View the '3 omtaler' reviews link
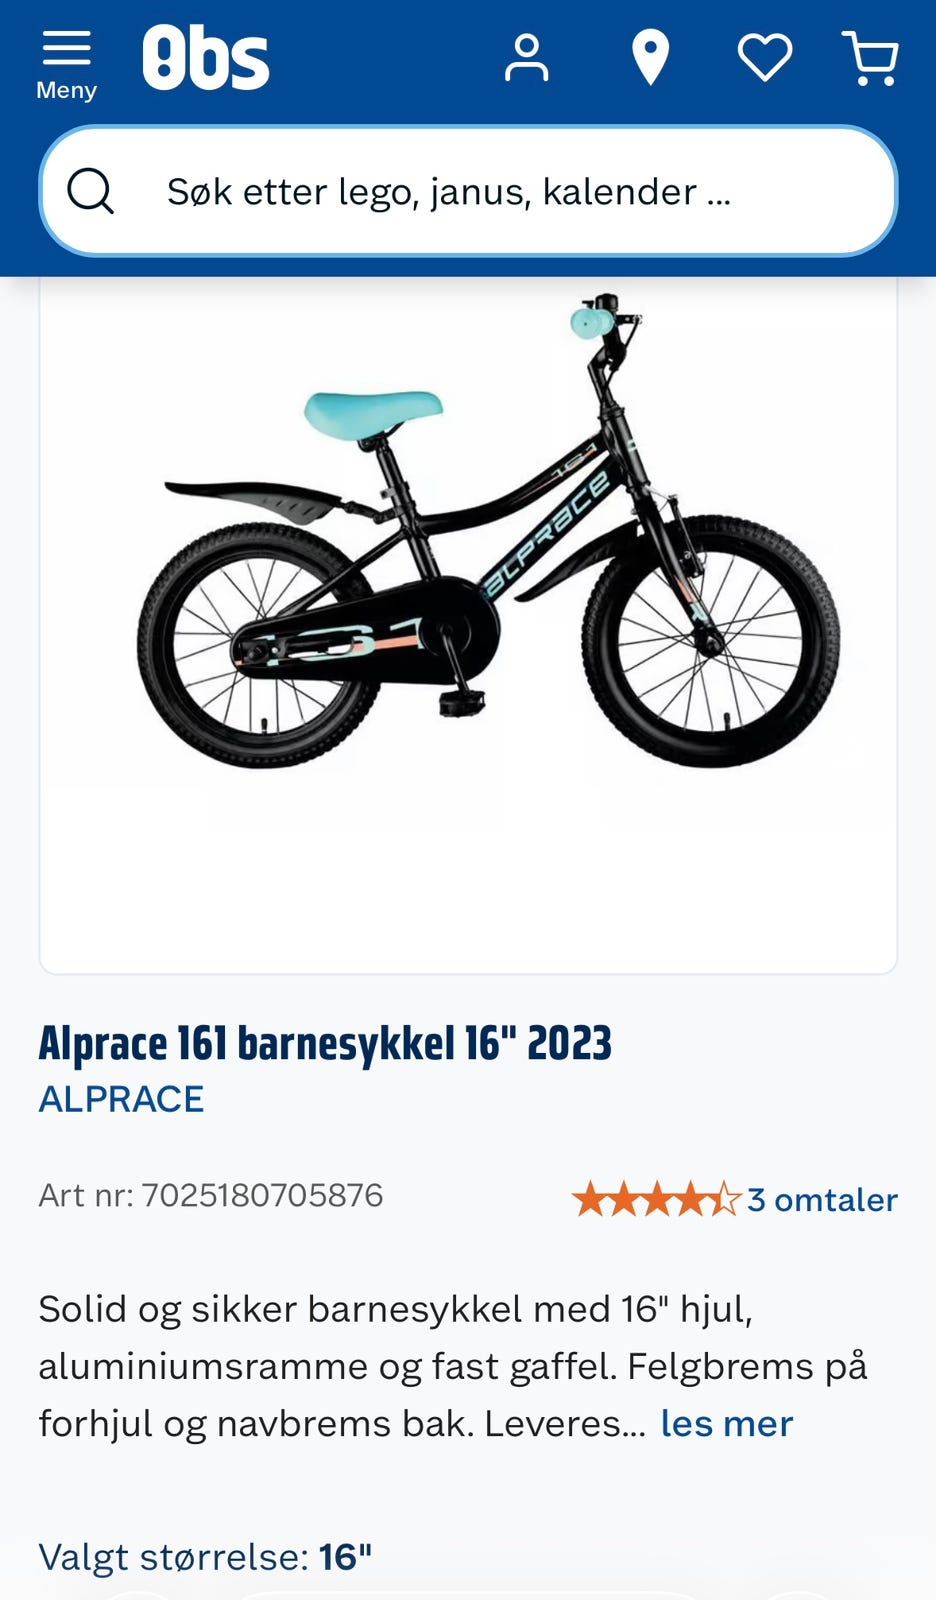This screenshot has width=936, height=1600. pos(822,1199)
